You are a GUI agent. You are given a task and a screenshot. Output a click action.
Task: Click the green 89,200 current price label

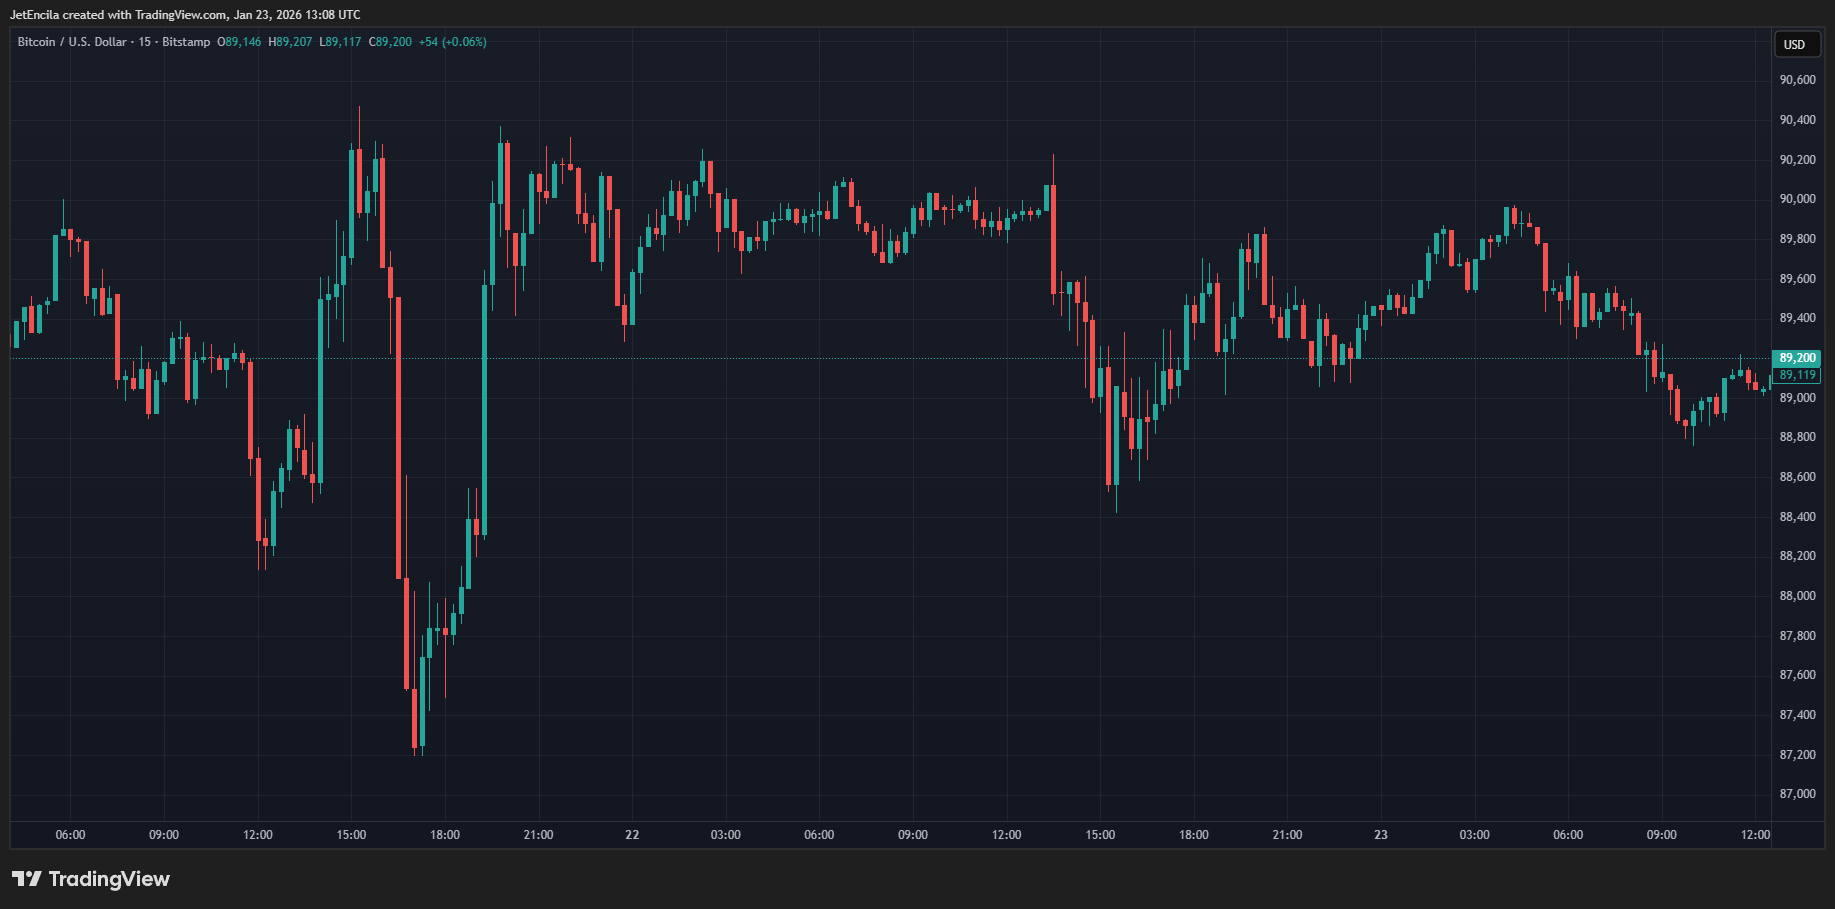click(x=1797, y=358)
